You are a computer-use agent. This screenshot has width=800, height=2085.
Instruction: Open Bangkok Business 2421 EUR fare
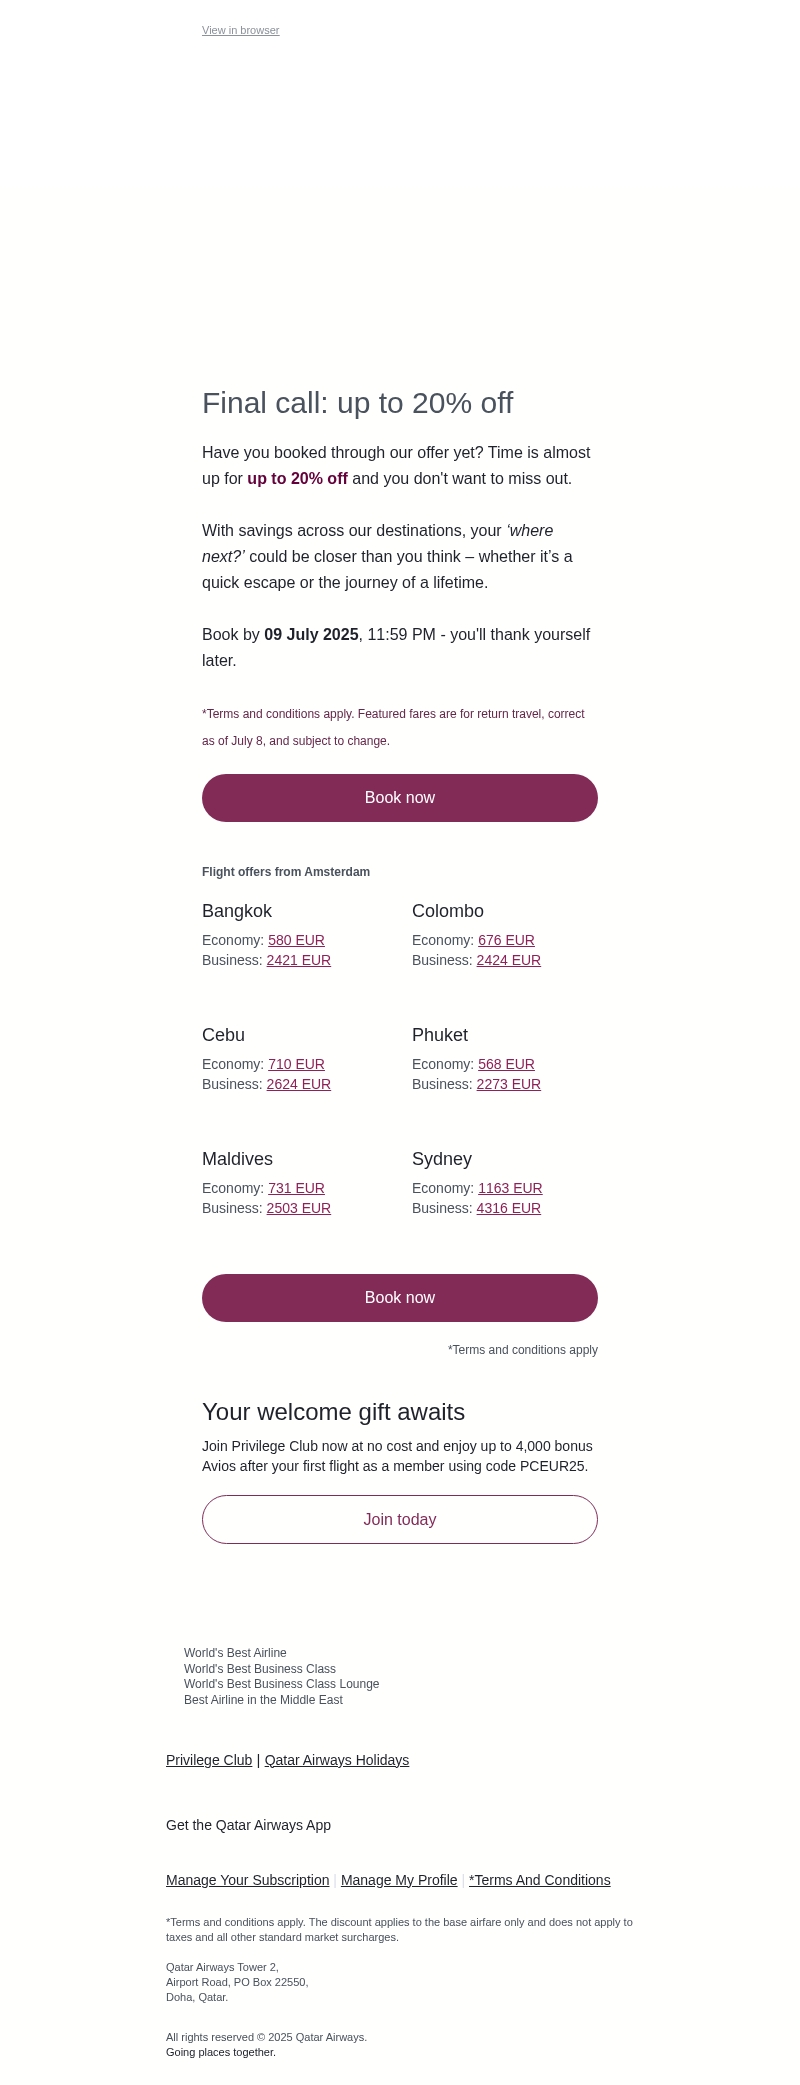point(298,961)
